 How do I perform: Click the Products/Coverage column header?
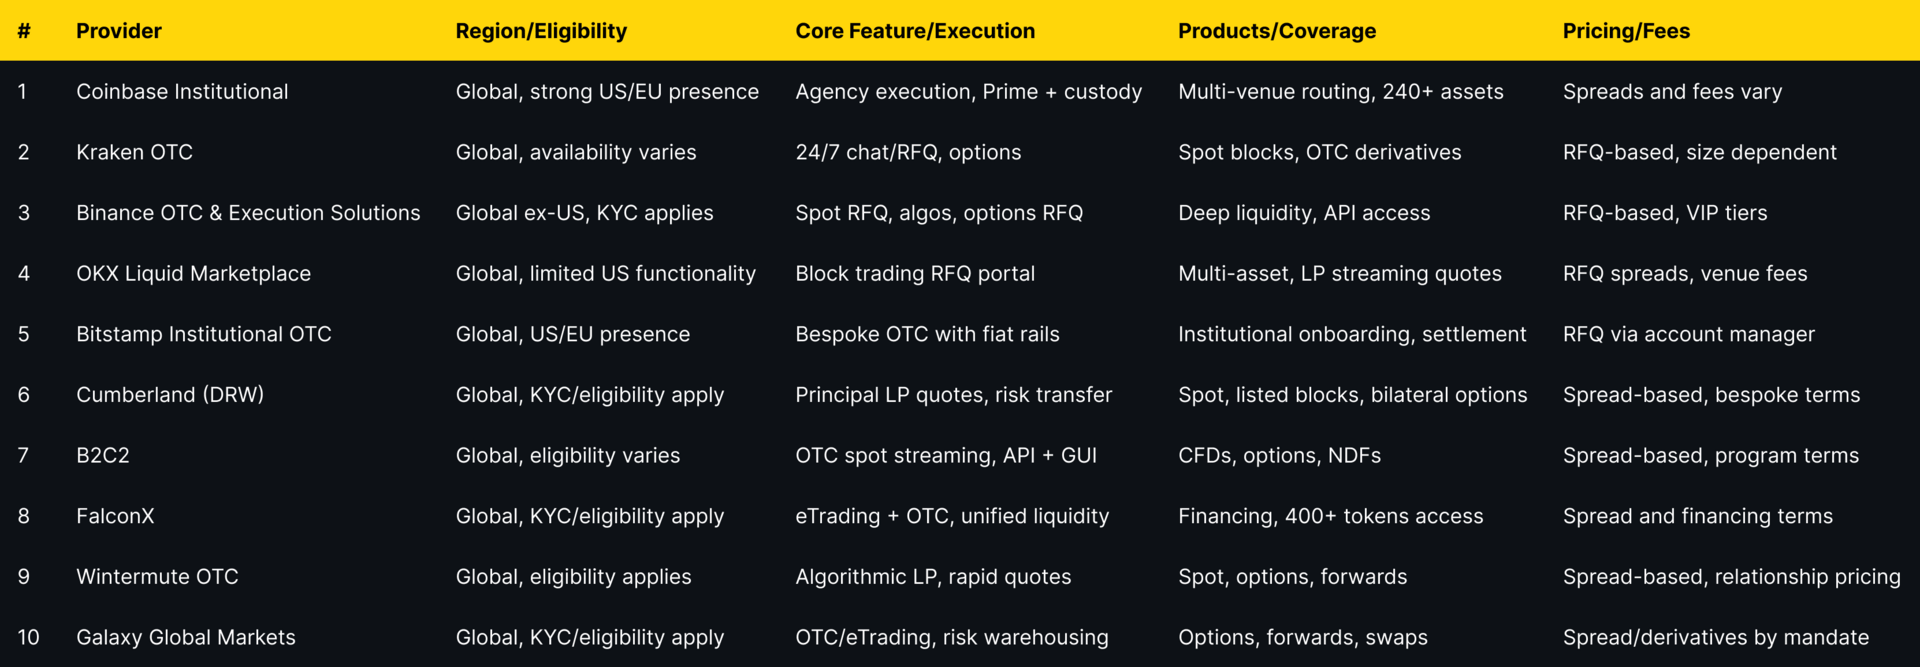pyautogui.click(x=1276, y=31)
